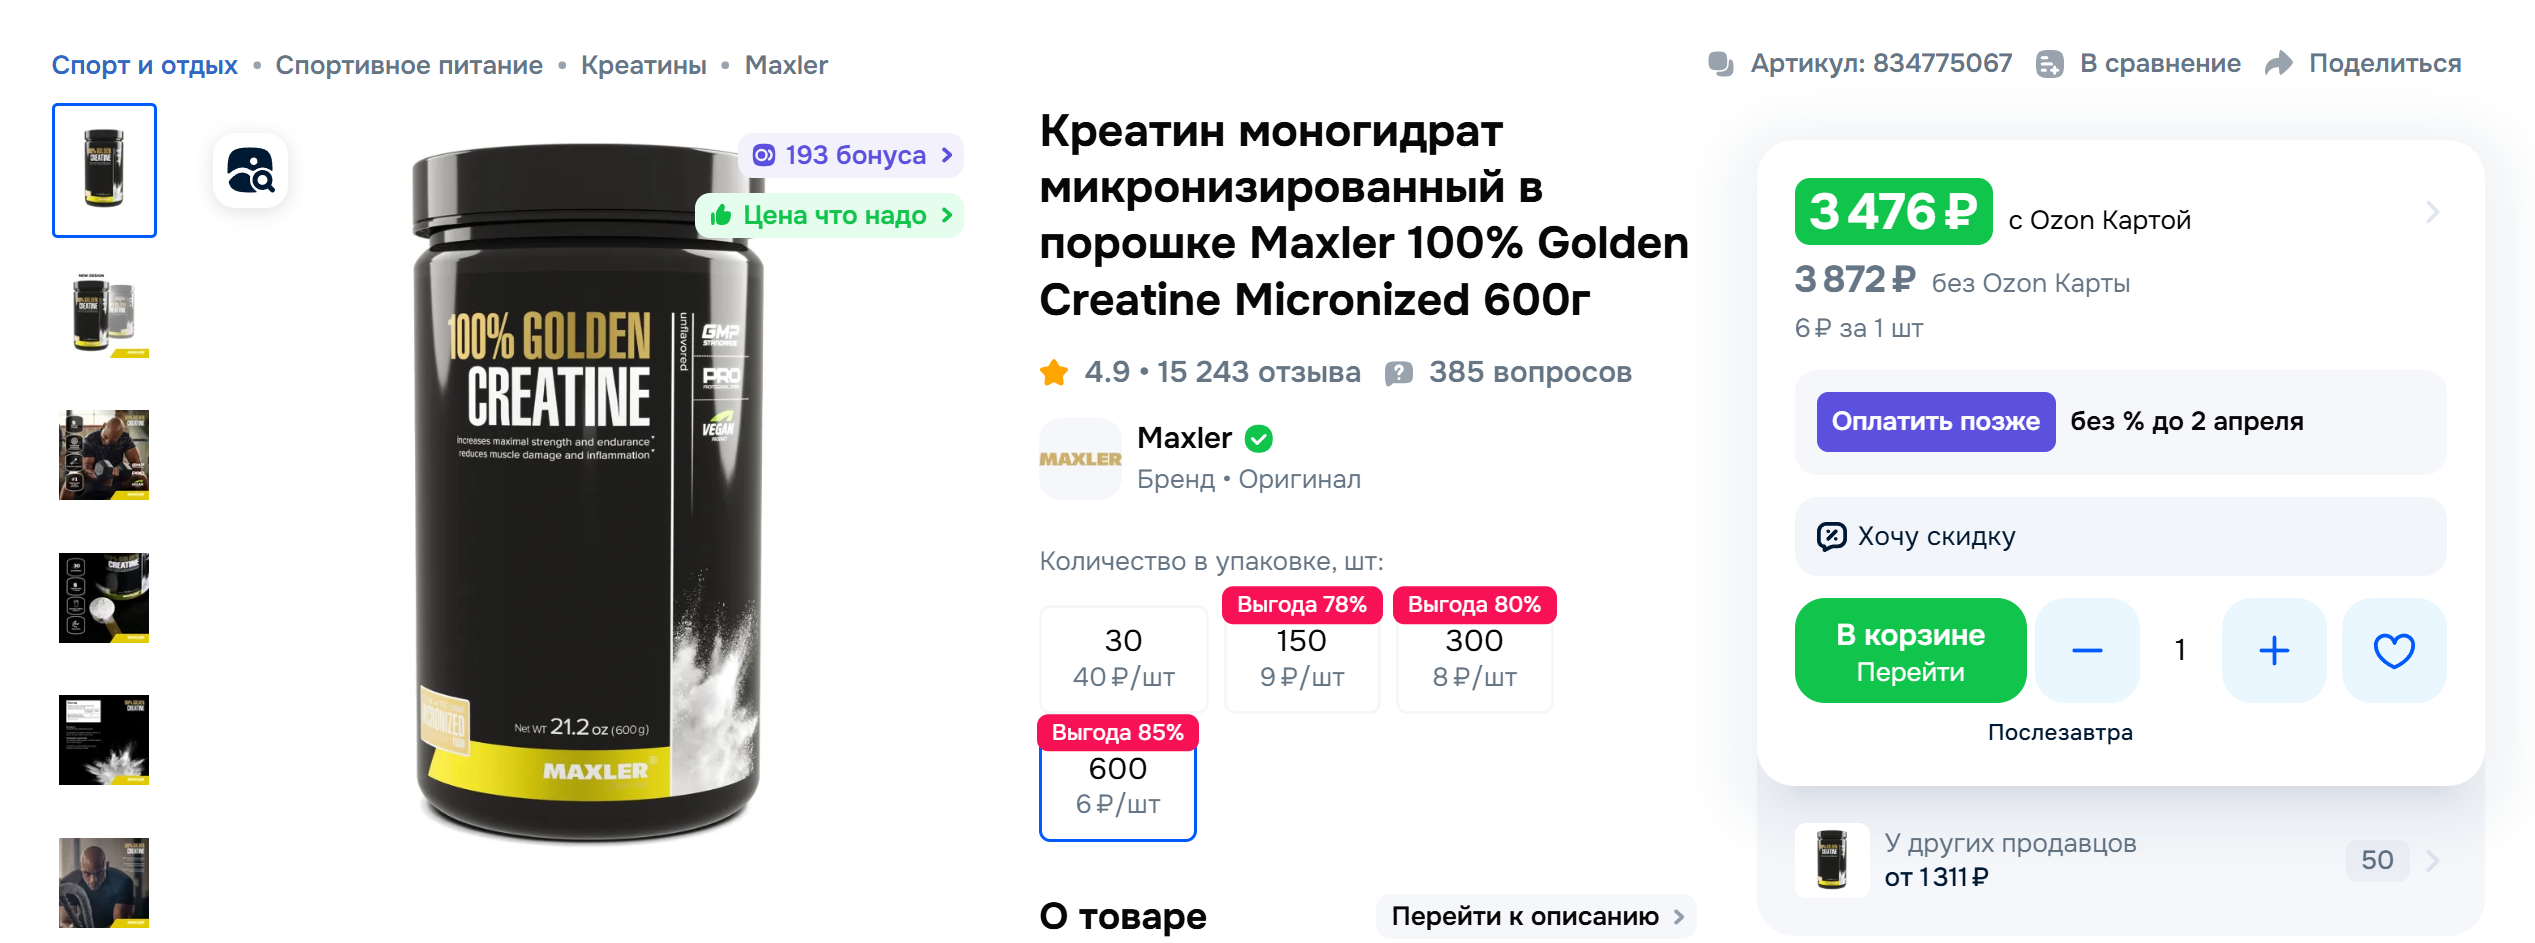Open the Спорт и отдых breadcrumb
The width and height of the screenshot is (2535, 943).
[144, 65]
